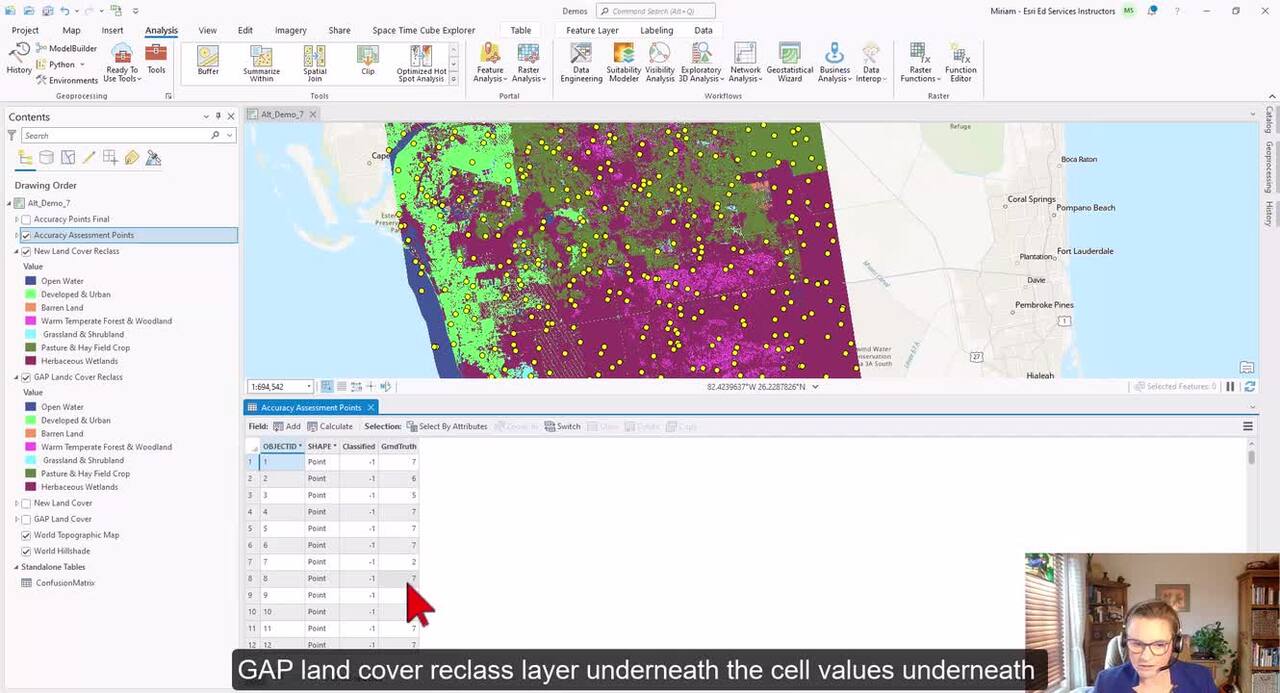The height and width of the screenshot is (693, 1280).
Task: Switch to the Imagery ribbon tab
Action: [290, 30]
